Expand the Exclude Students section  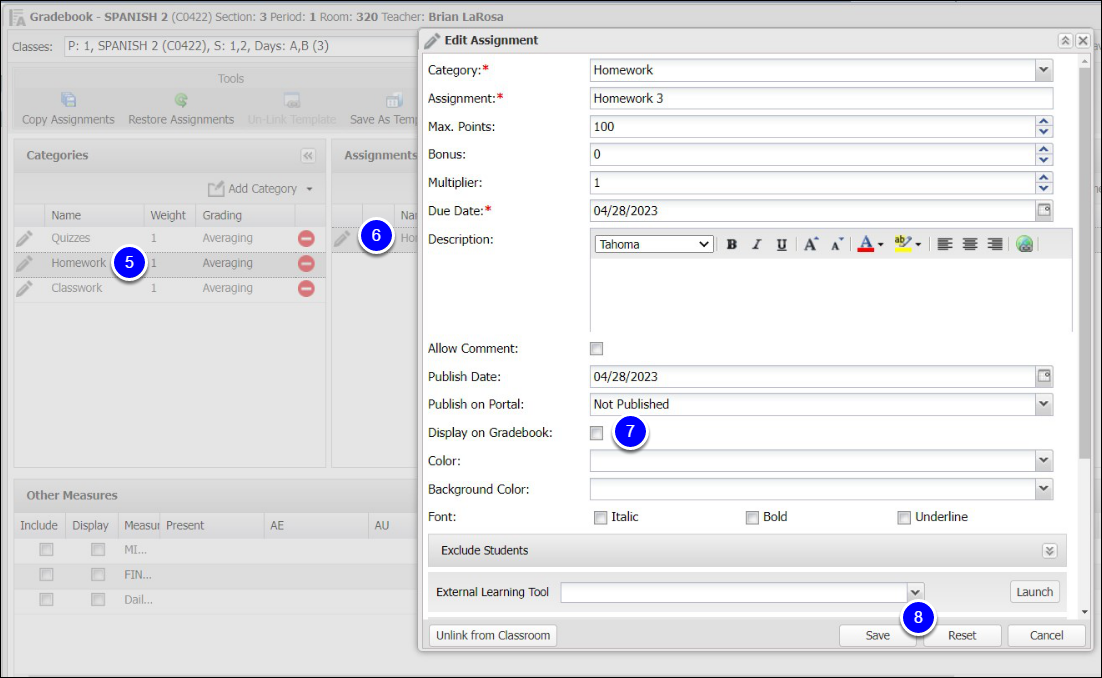[1049, 550]
